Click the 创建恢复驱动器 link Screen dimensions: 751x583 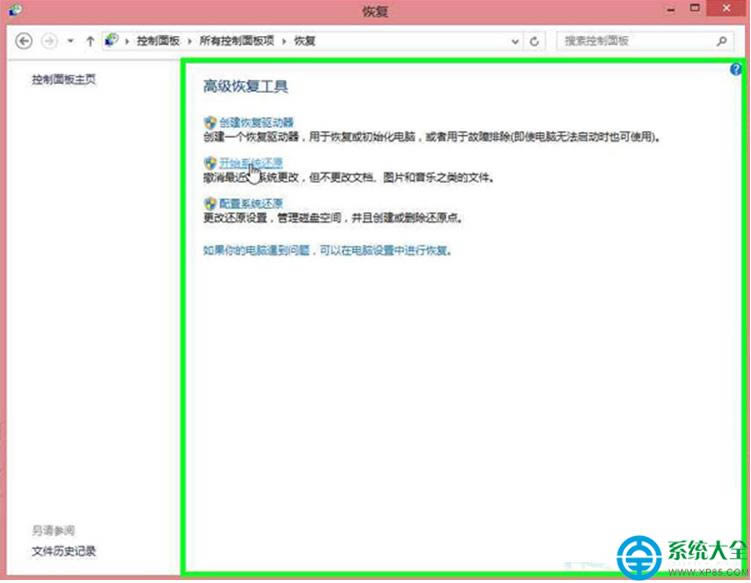pyautogui.click(x=256, y=123)
